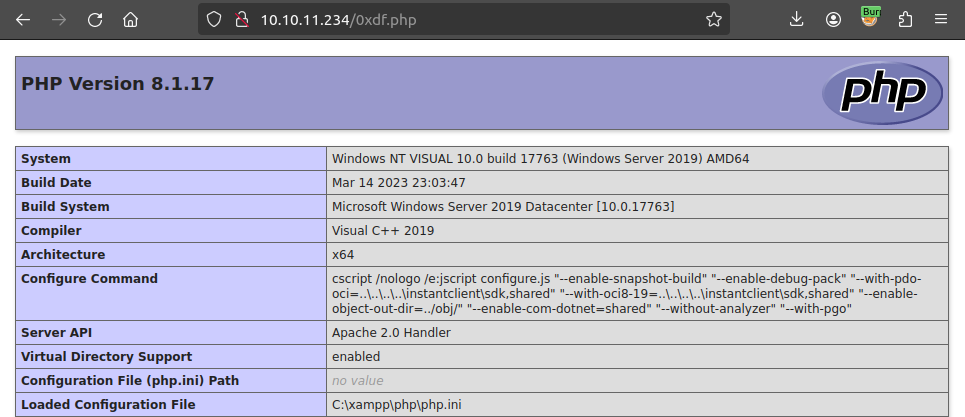Viewport: 965px width, 417px height.
Task: Go back to the previous page
Action: [x=23, y=19]
